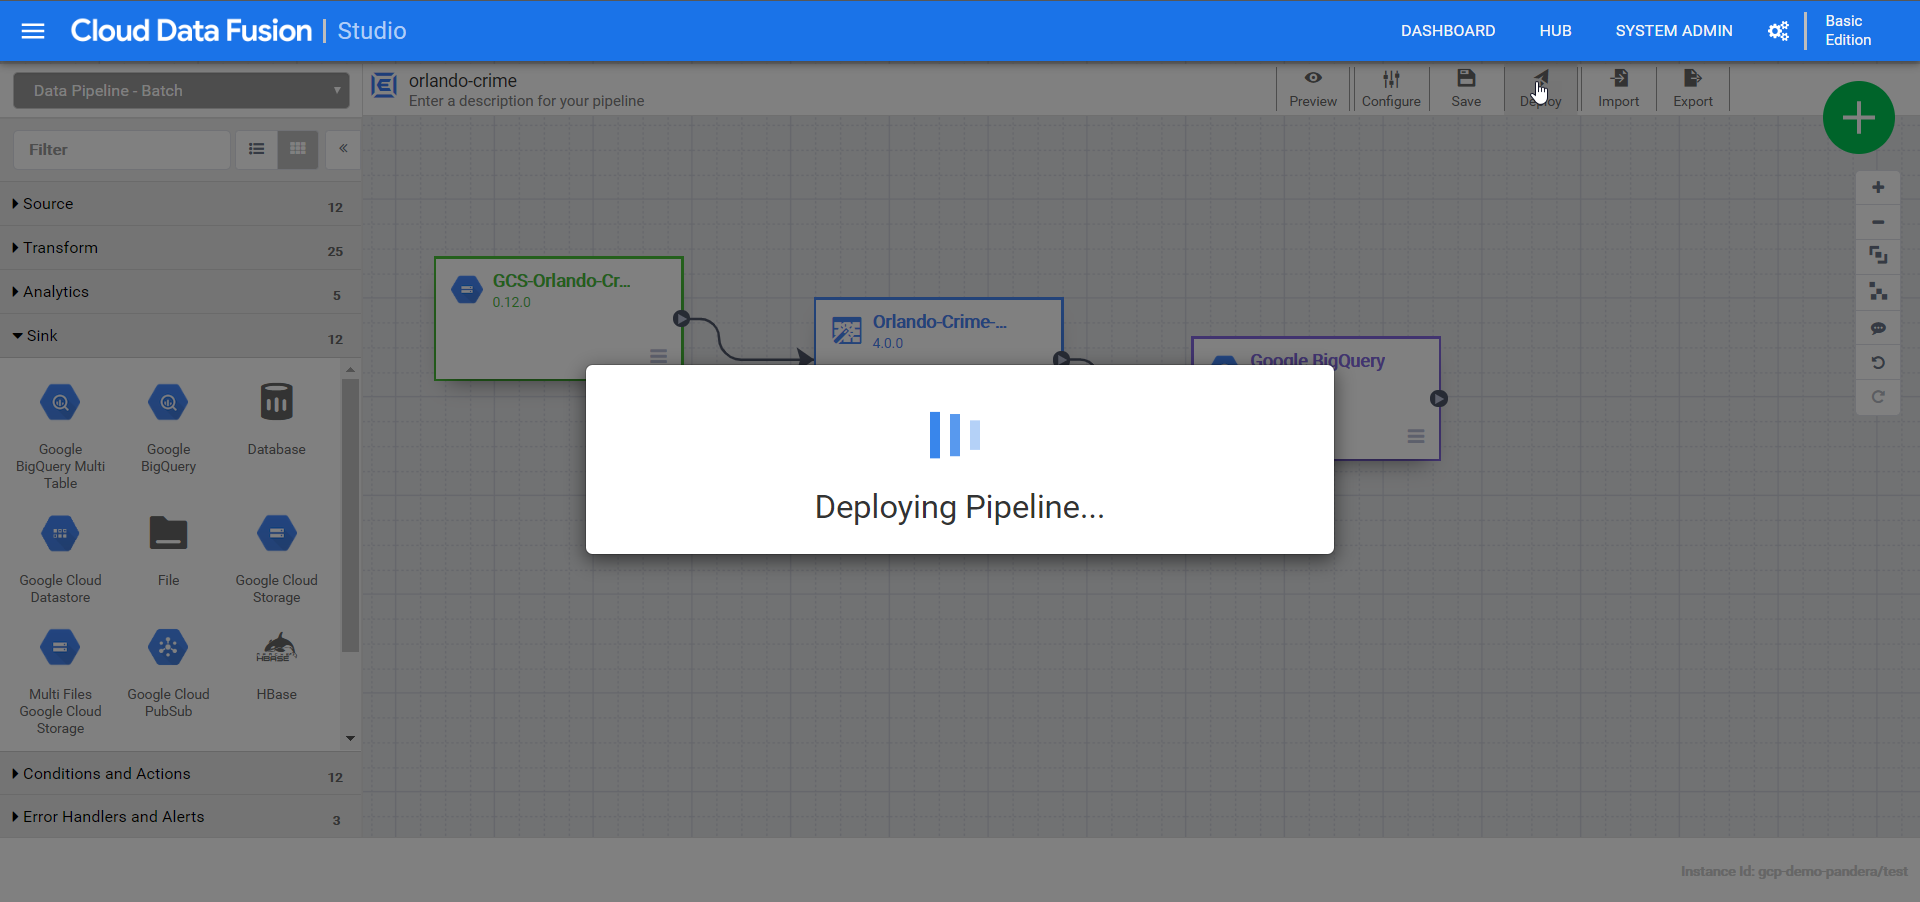
Task: Click the green add entity button
Action: point(1858,118)
